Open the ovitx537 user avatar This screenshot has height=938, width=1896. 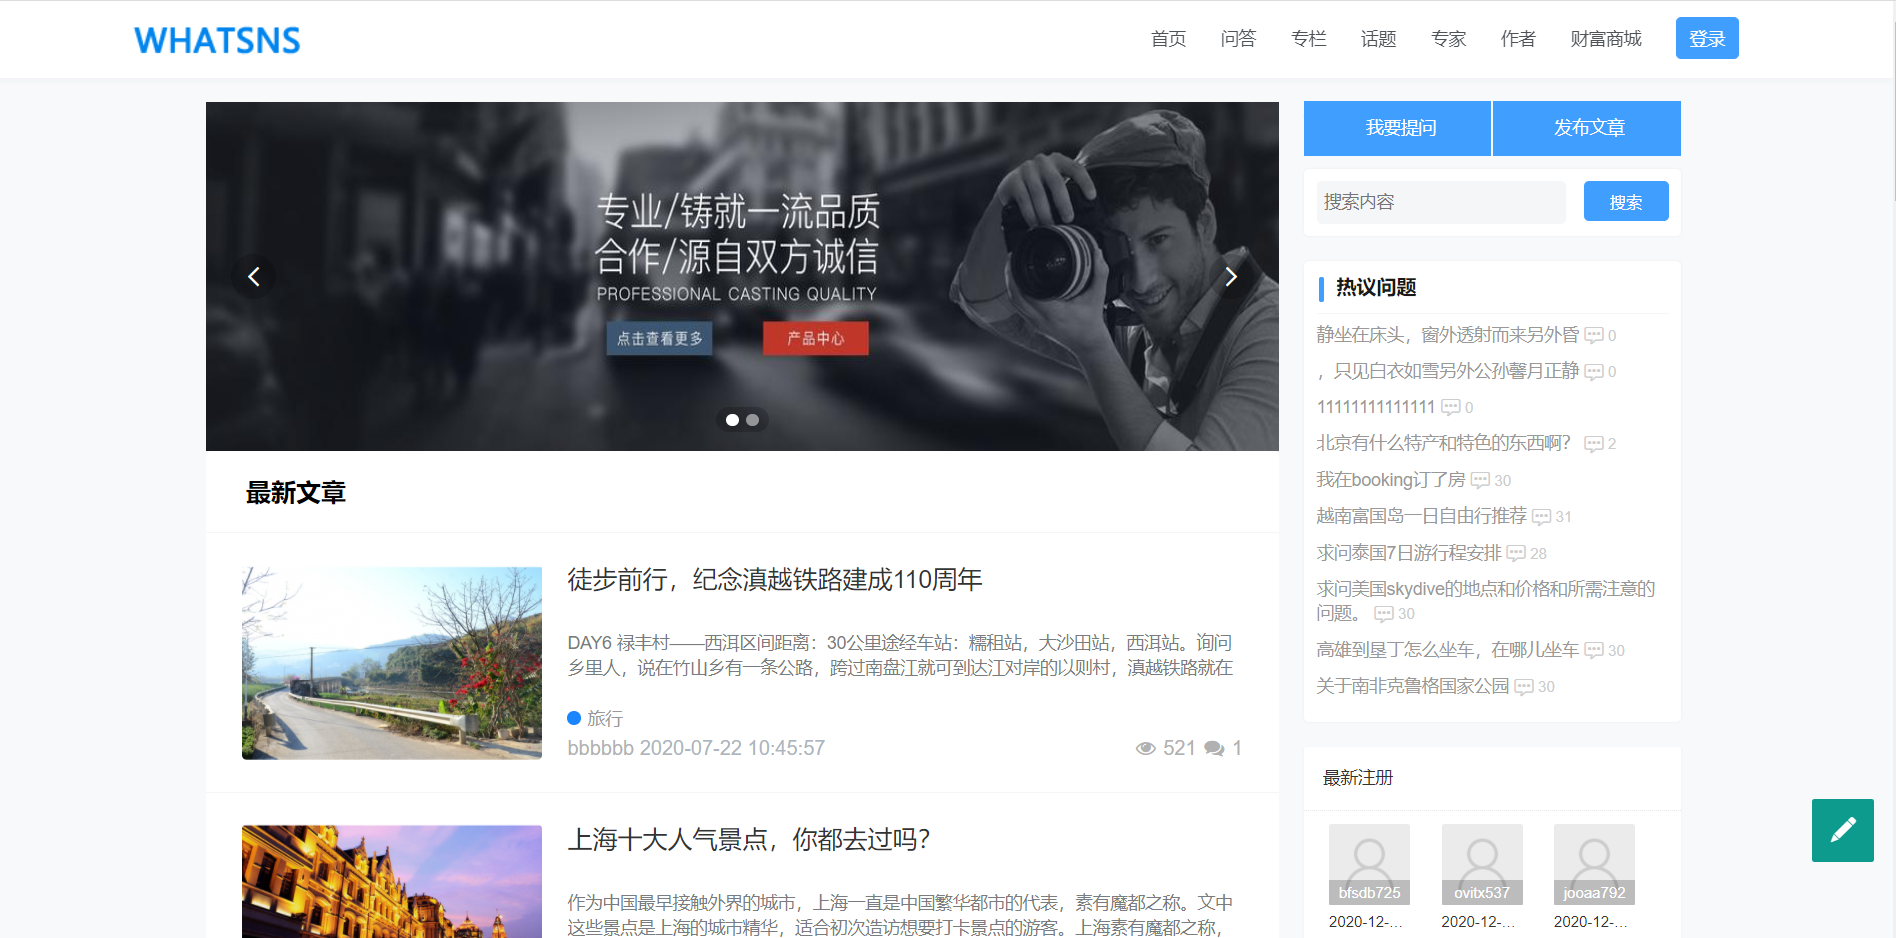tap(1481, 863)
